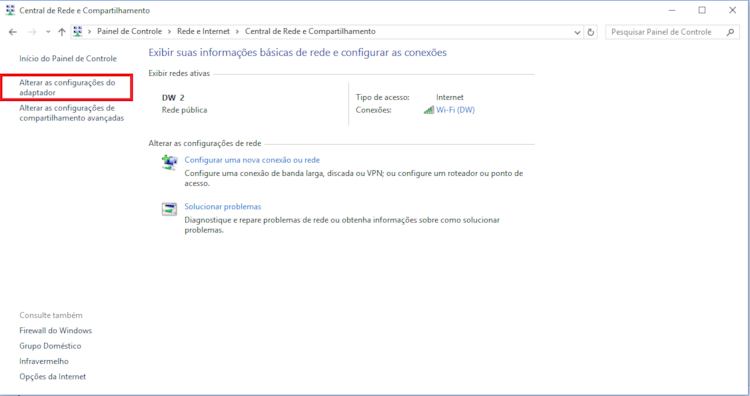Open Infravermelho settings
This screenshot has width=750, height=396.
pos(44,361)
